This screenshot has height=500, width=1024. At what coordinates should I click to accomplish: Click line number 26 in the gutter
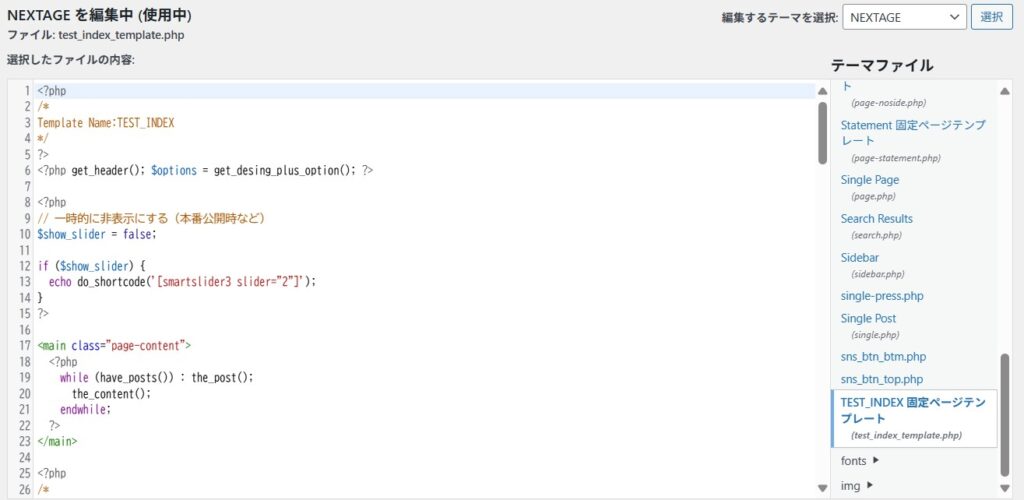click(x=24, y=489)
